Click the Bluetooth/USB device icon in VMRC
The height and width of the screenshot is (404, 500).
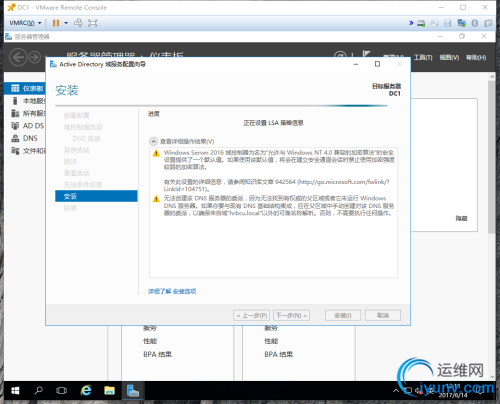(x=475, y=23)
